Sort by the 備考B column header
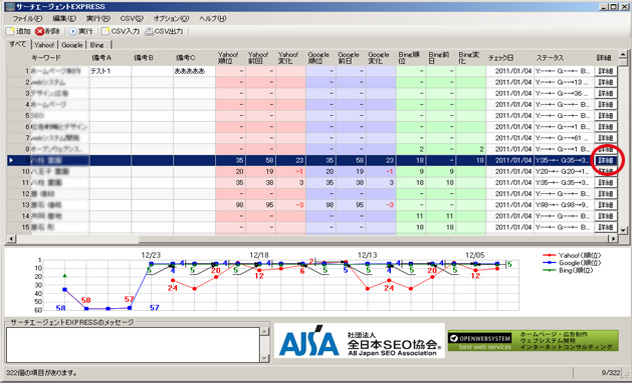The width and height of the screenshot is (632, 383). tap(152, 58)
